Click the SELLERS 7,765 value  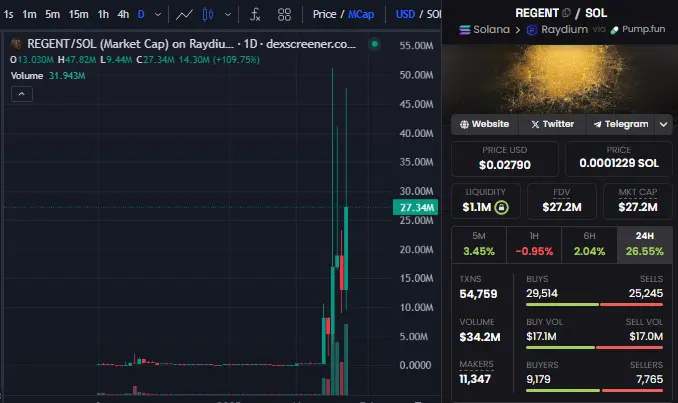(649, 379)
